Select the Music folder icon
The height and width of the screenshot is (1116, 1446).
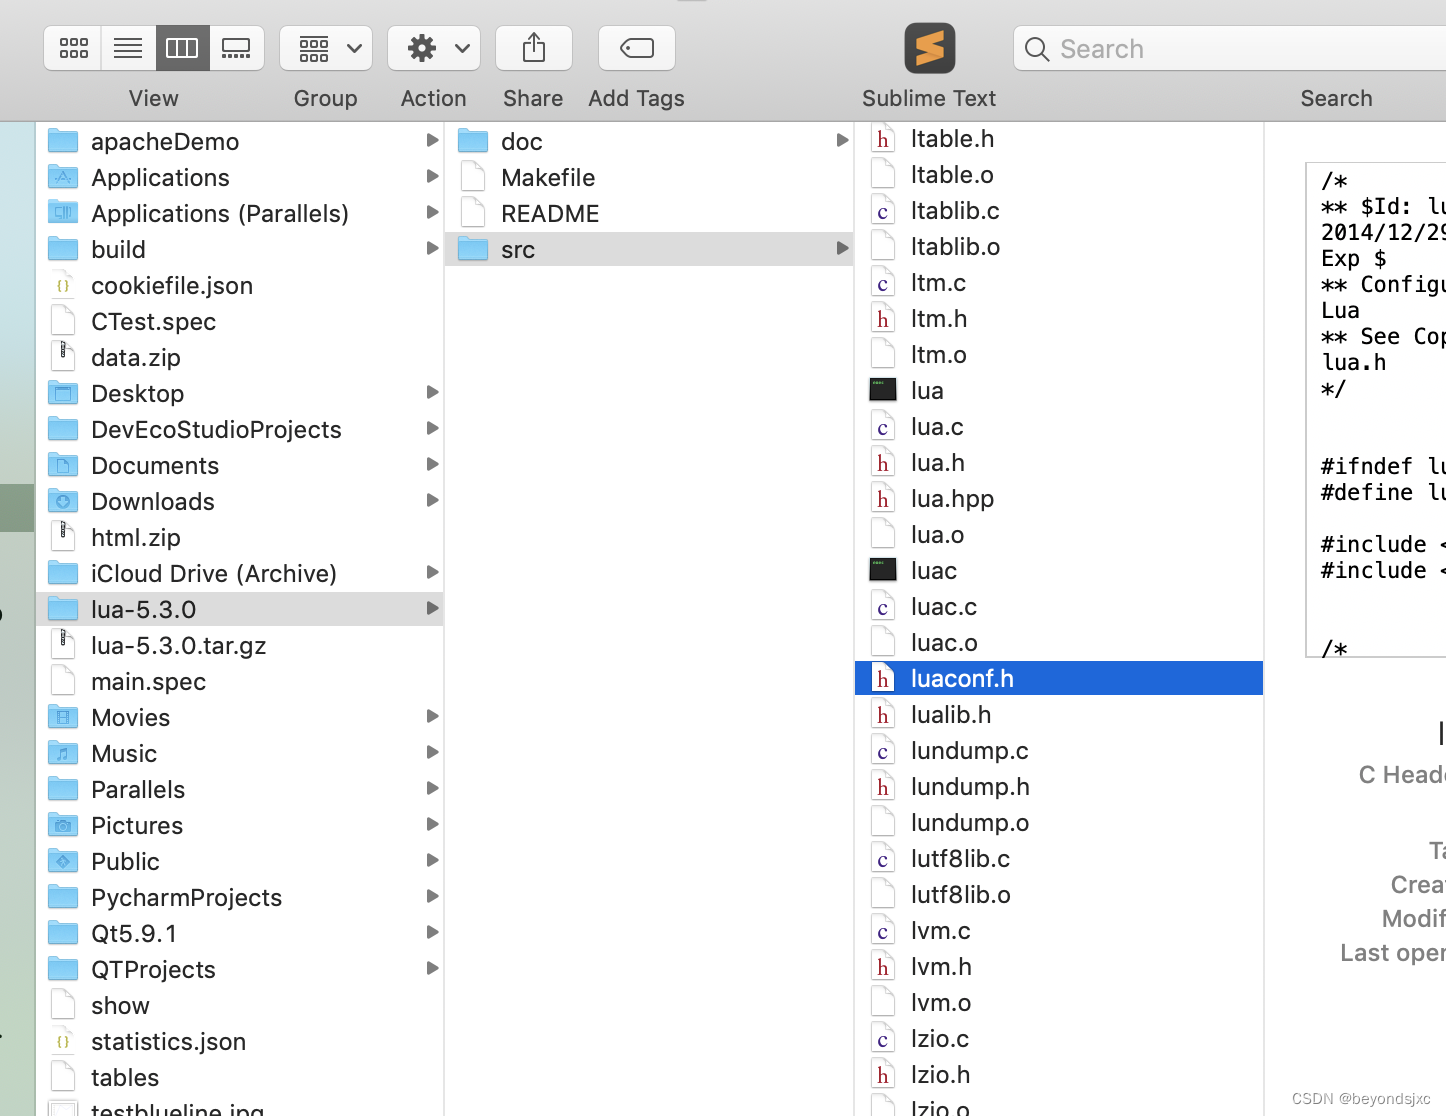point(63,753)
